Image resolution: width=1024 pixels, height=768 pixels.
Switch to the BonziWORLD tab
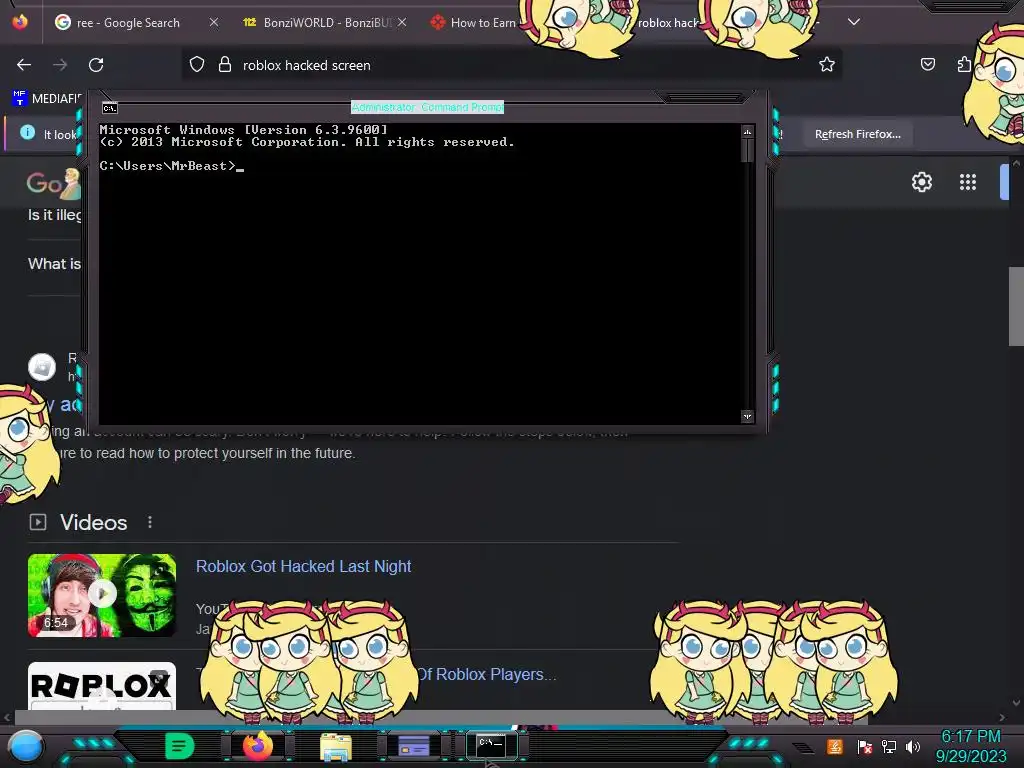click(x=319, y=22)
